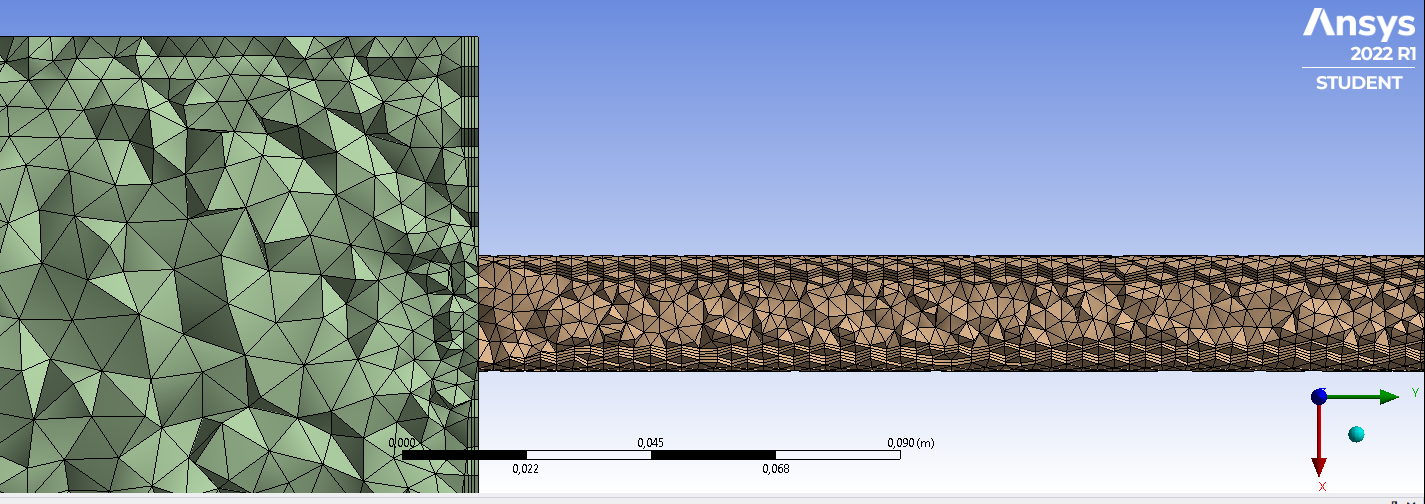
Task: Click the 0,000 scale ruler label
Action: click(402, 442)
